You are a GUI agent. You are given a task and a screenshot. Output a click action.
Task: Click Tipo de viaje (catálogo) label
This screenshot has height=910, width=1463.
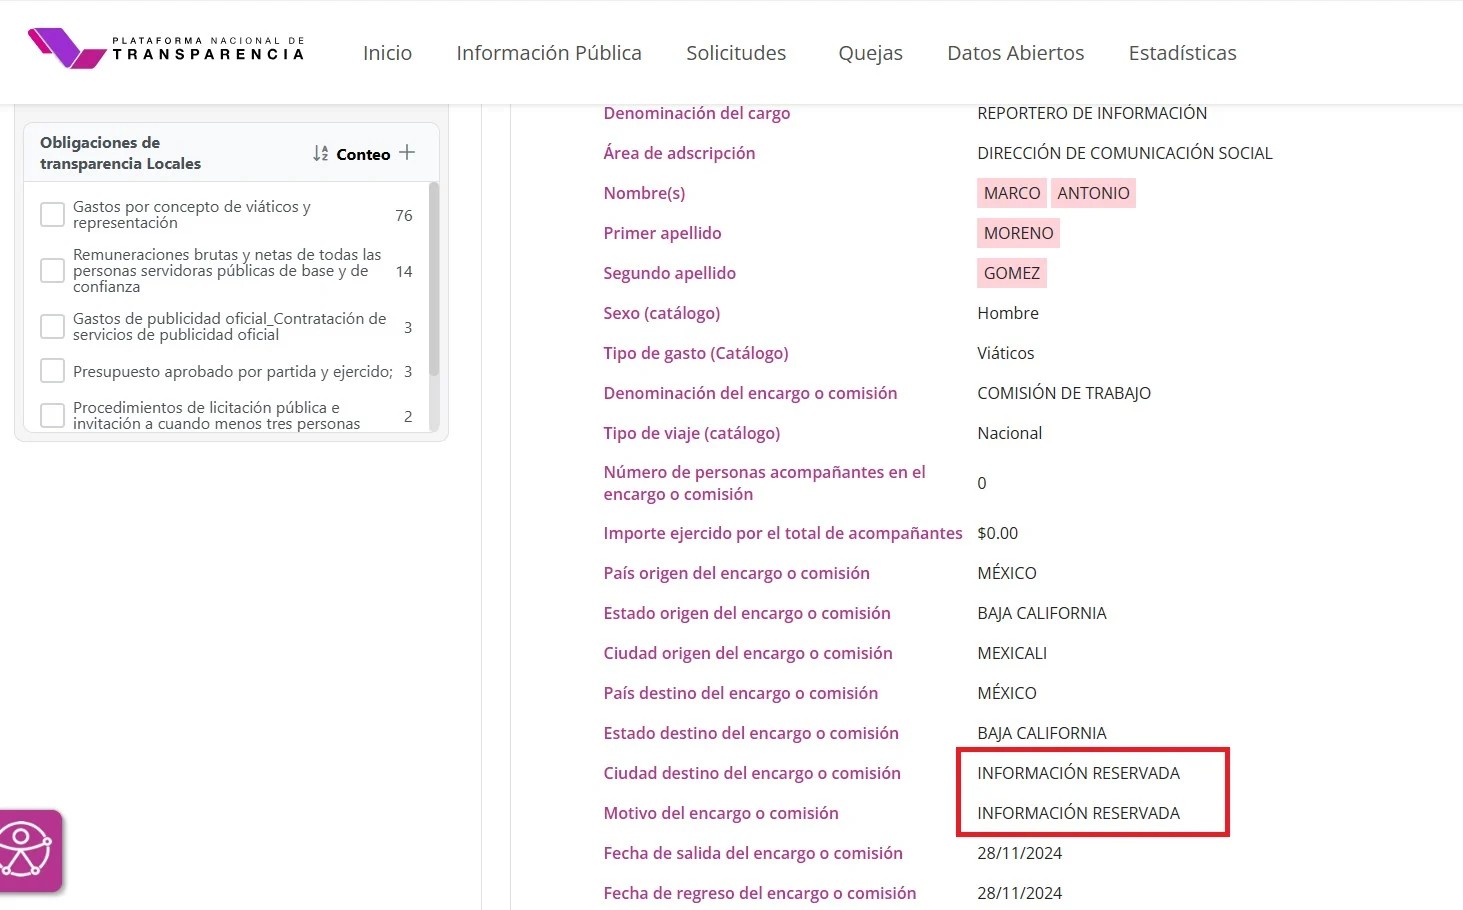692,433
